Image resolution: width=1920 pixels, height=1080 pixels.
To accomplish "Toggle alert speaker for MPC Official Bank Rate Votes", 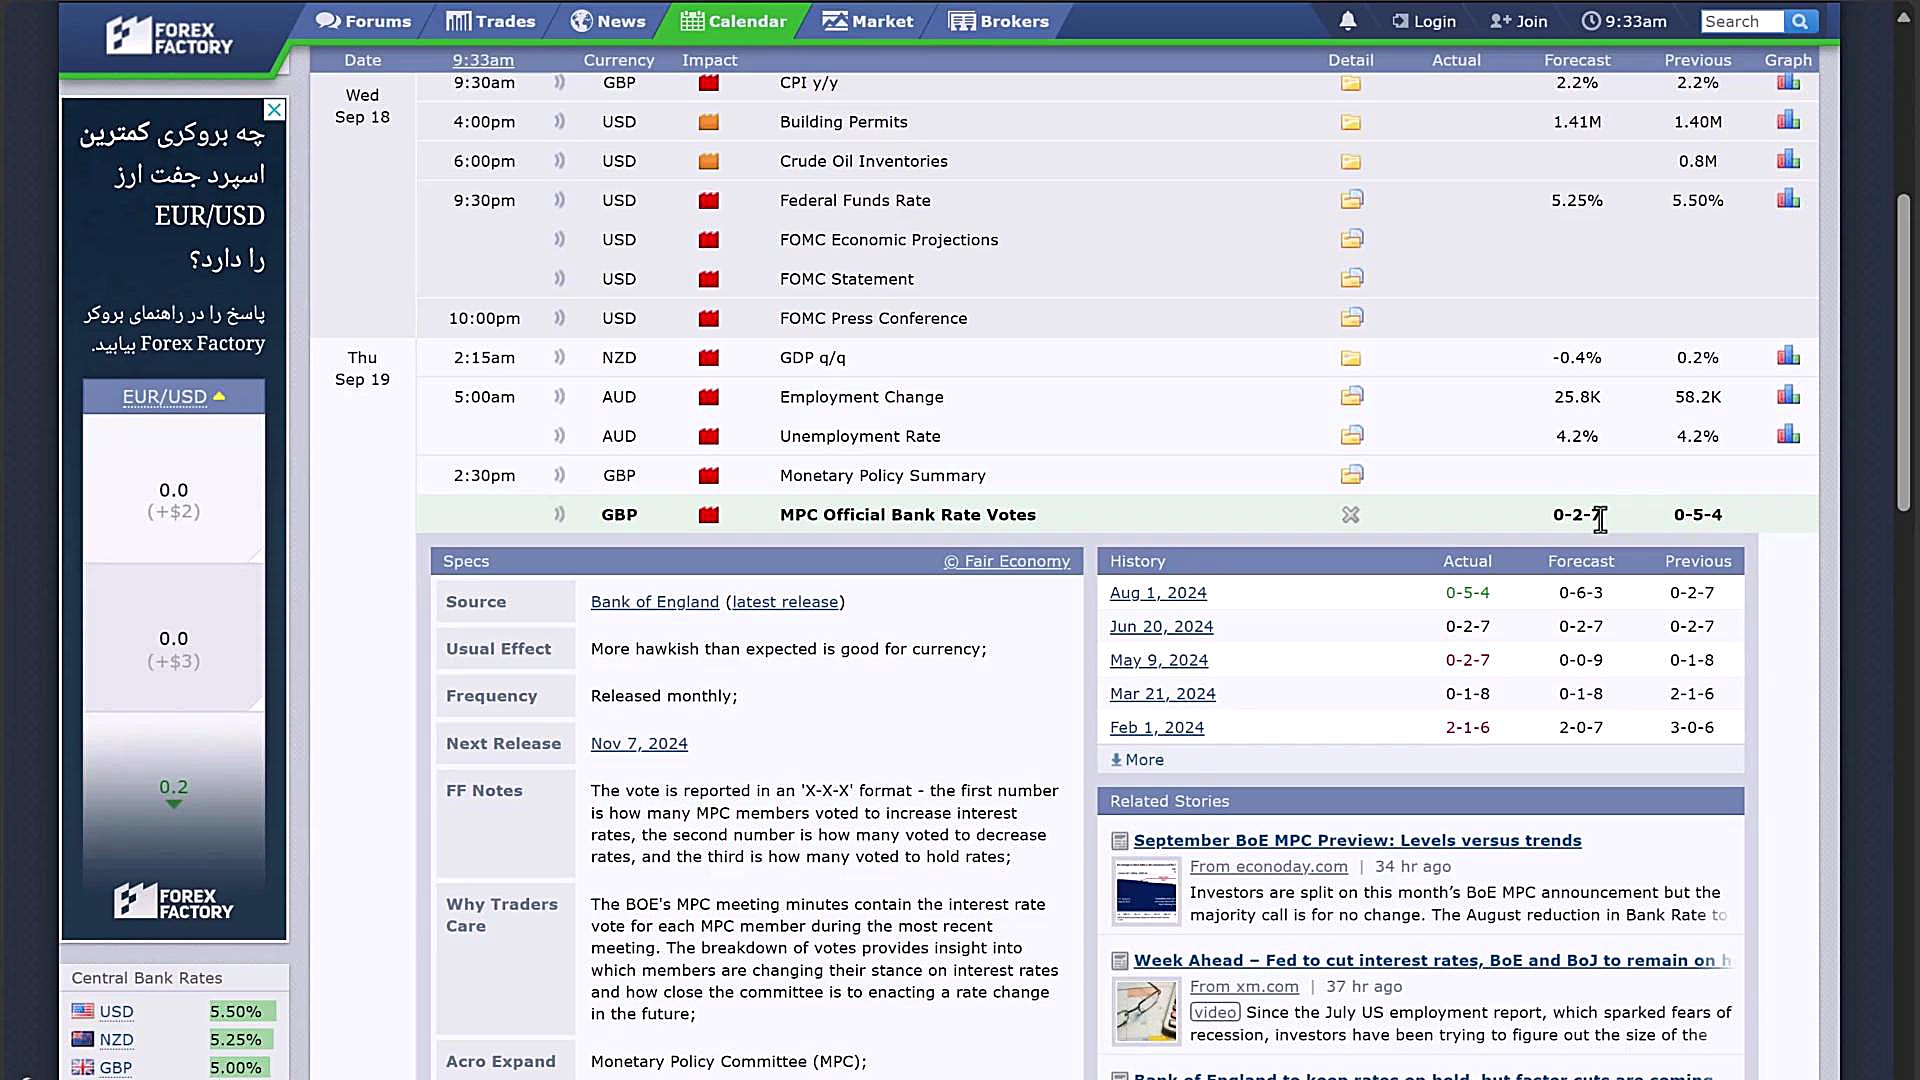I will [x=560, y=514].
